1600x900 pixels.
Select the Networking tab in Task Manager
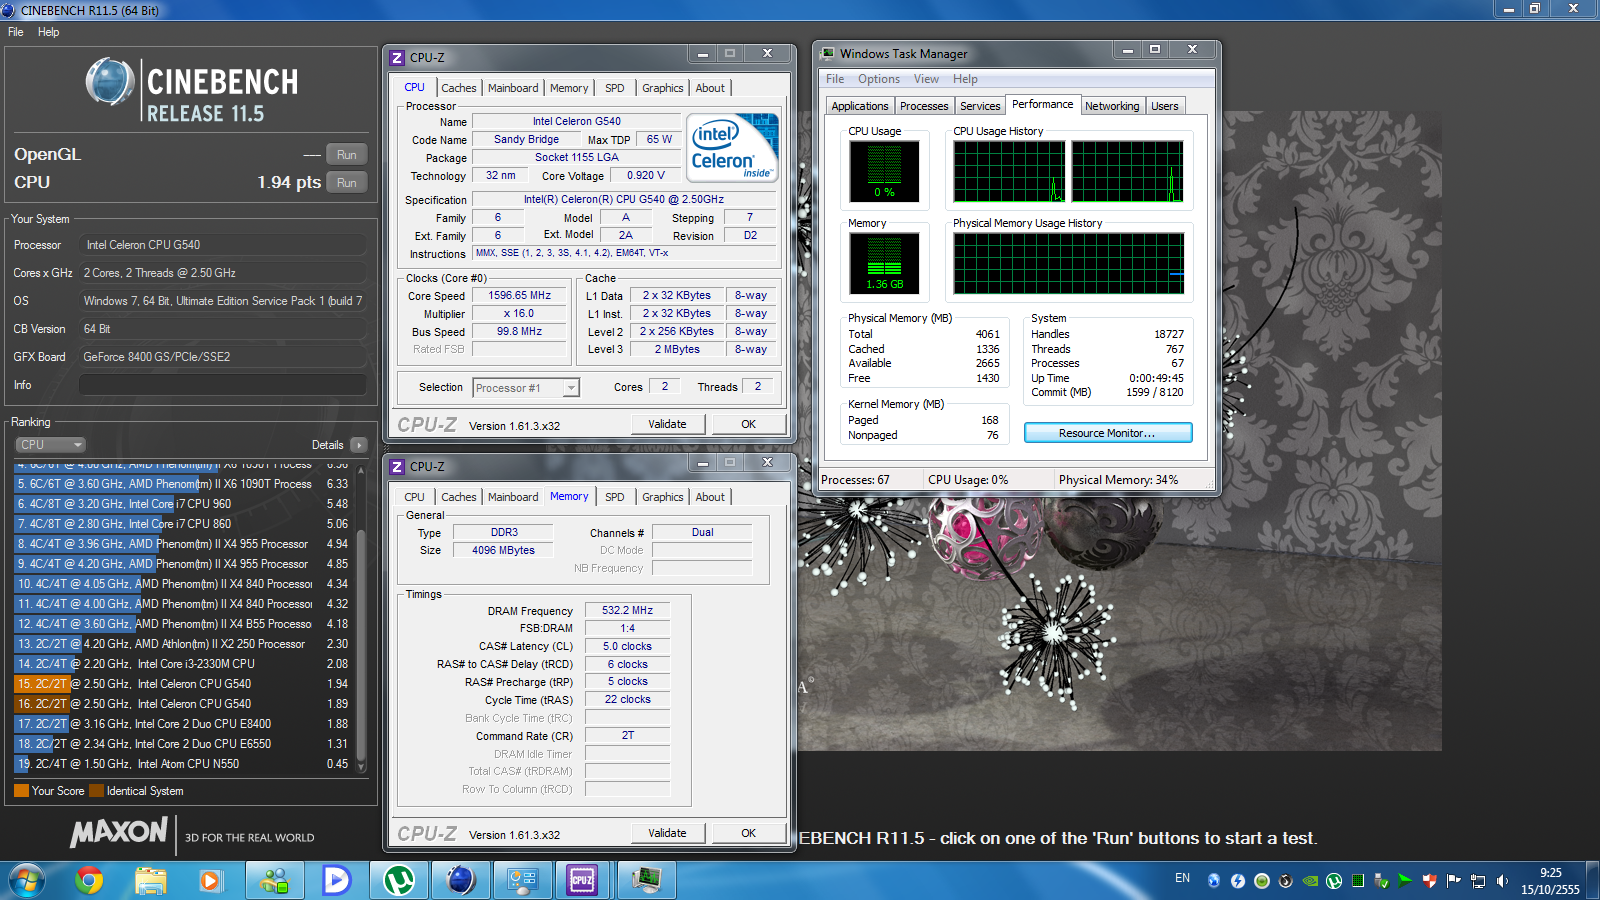click(x=1112, y=106)
